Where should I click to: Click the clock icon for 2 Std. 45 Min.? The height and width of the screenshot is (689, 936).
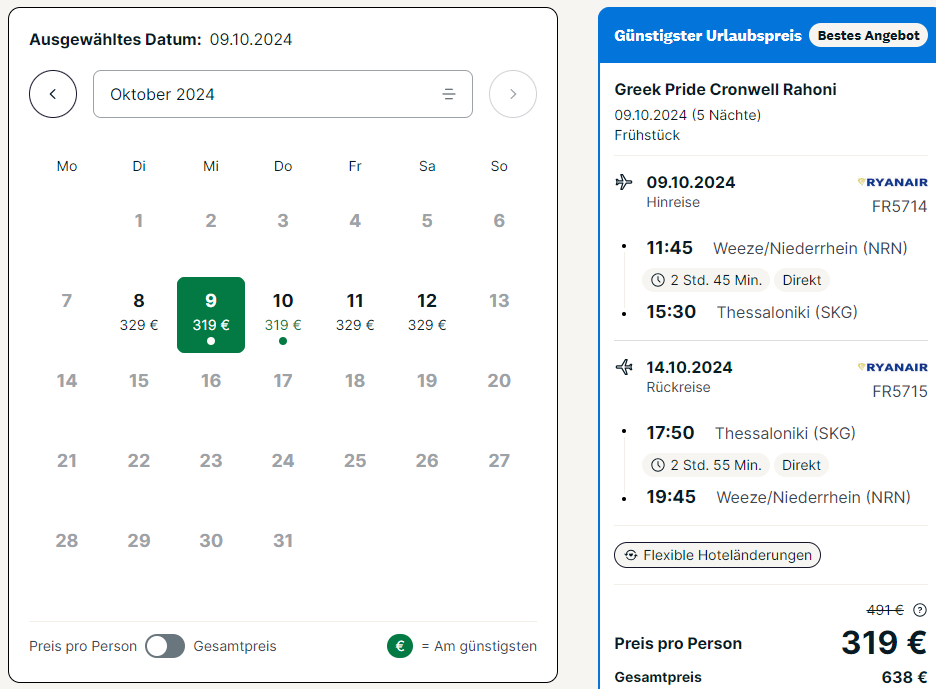pos(658,280)
